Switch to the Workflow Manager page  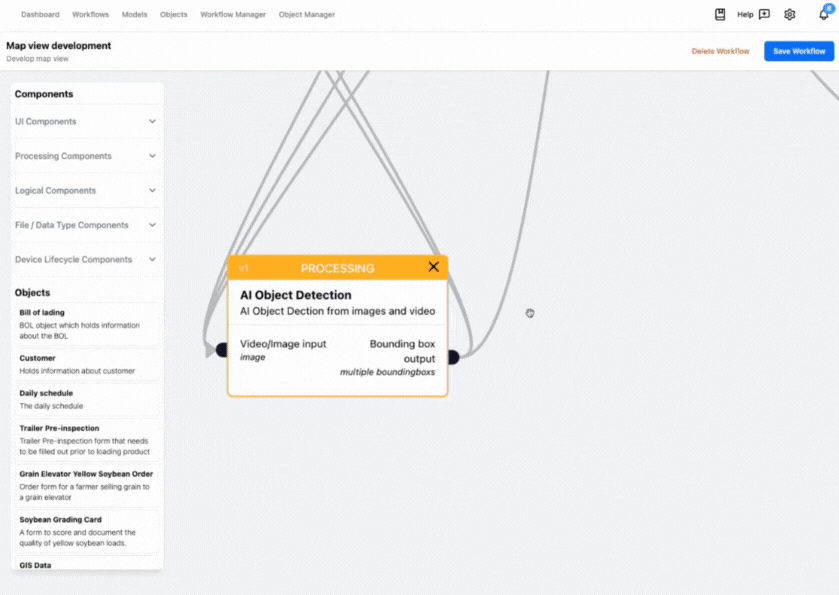click(x=232, y=14)
